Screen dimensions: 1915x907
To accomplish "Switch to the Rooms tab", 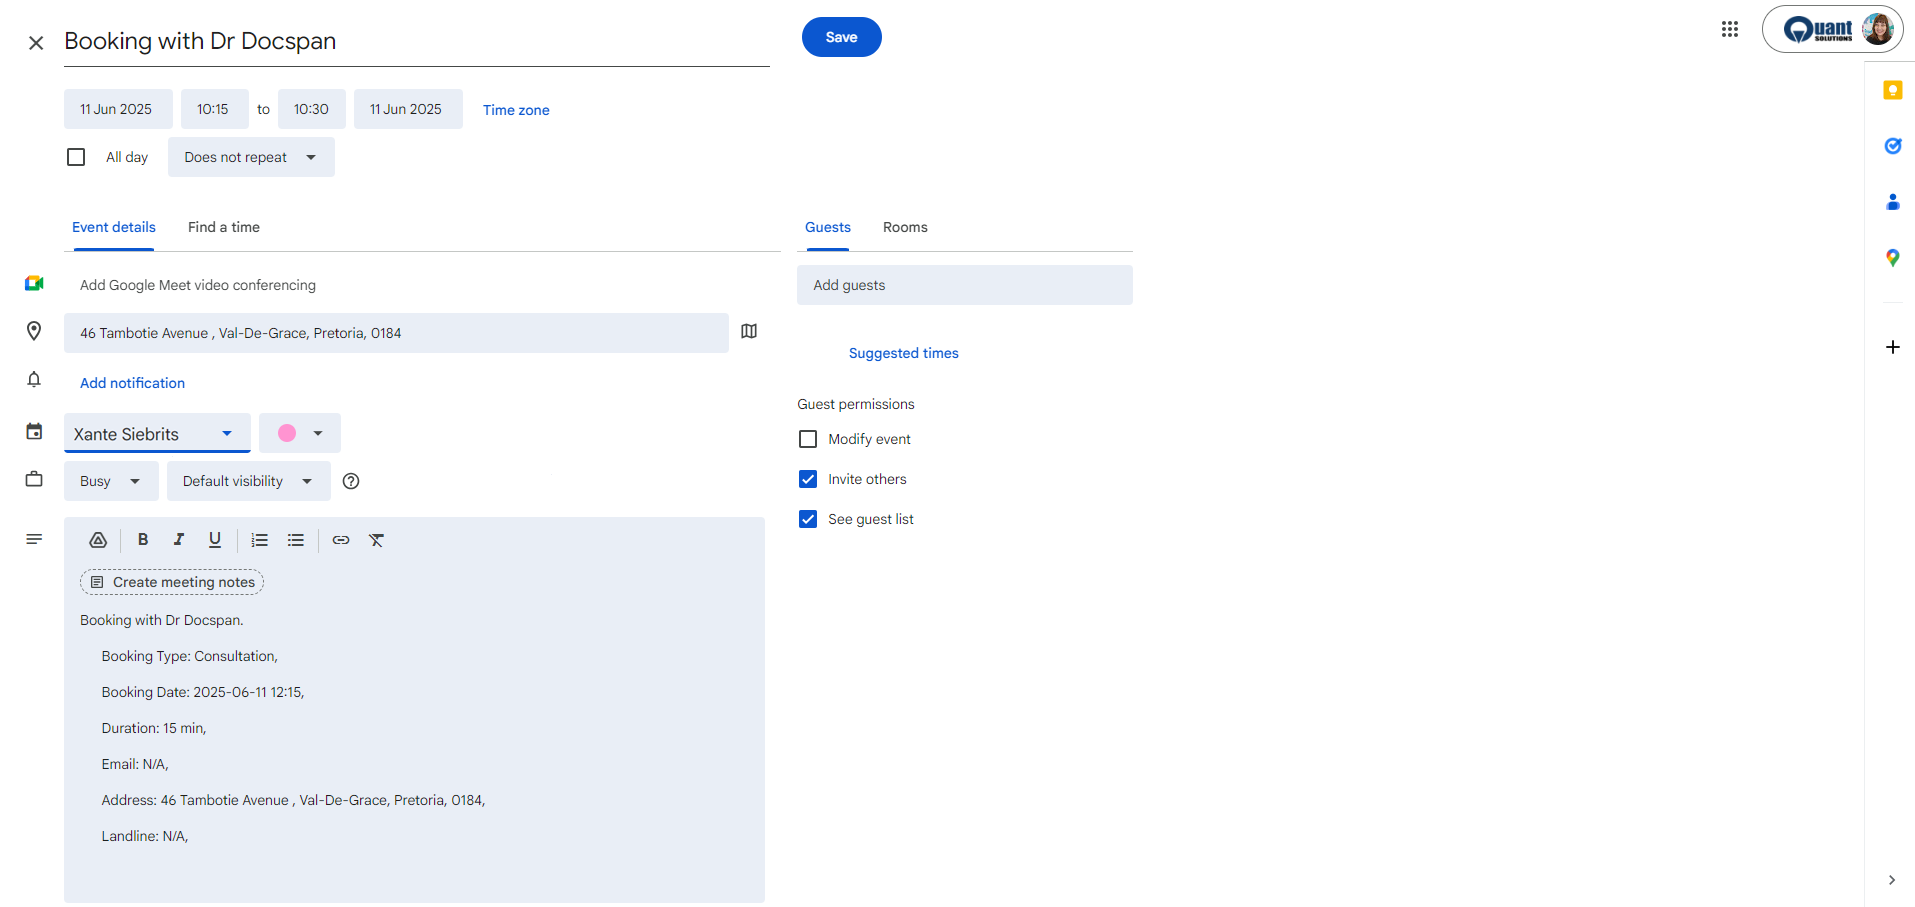I will (x=905, y=227).
